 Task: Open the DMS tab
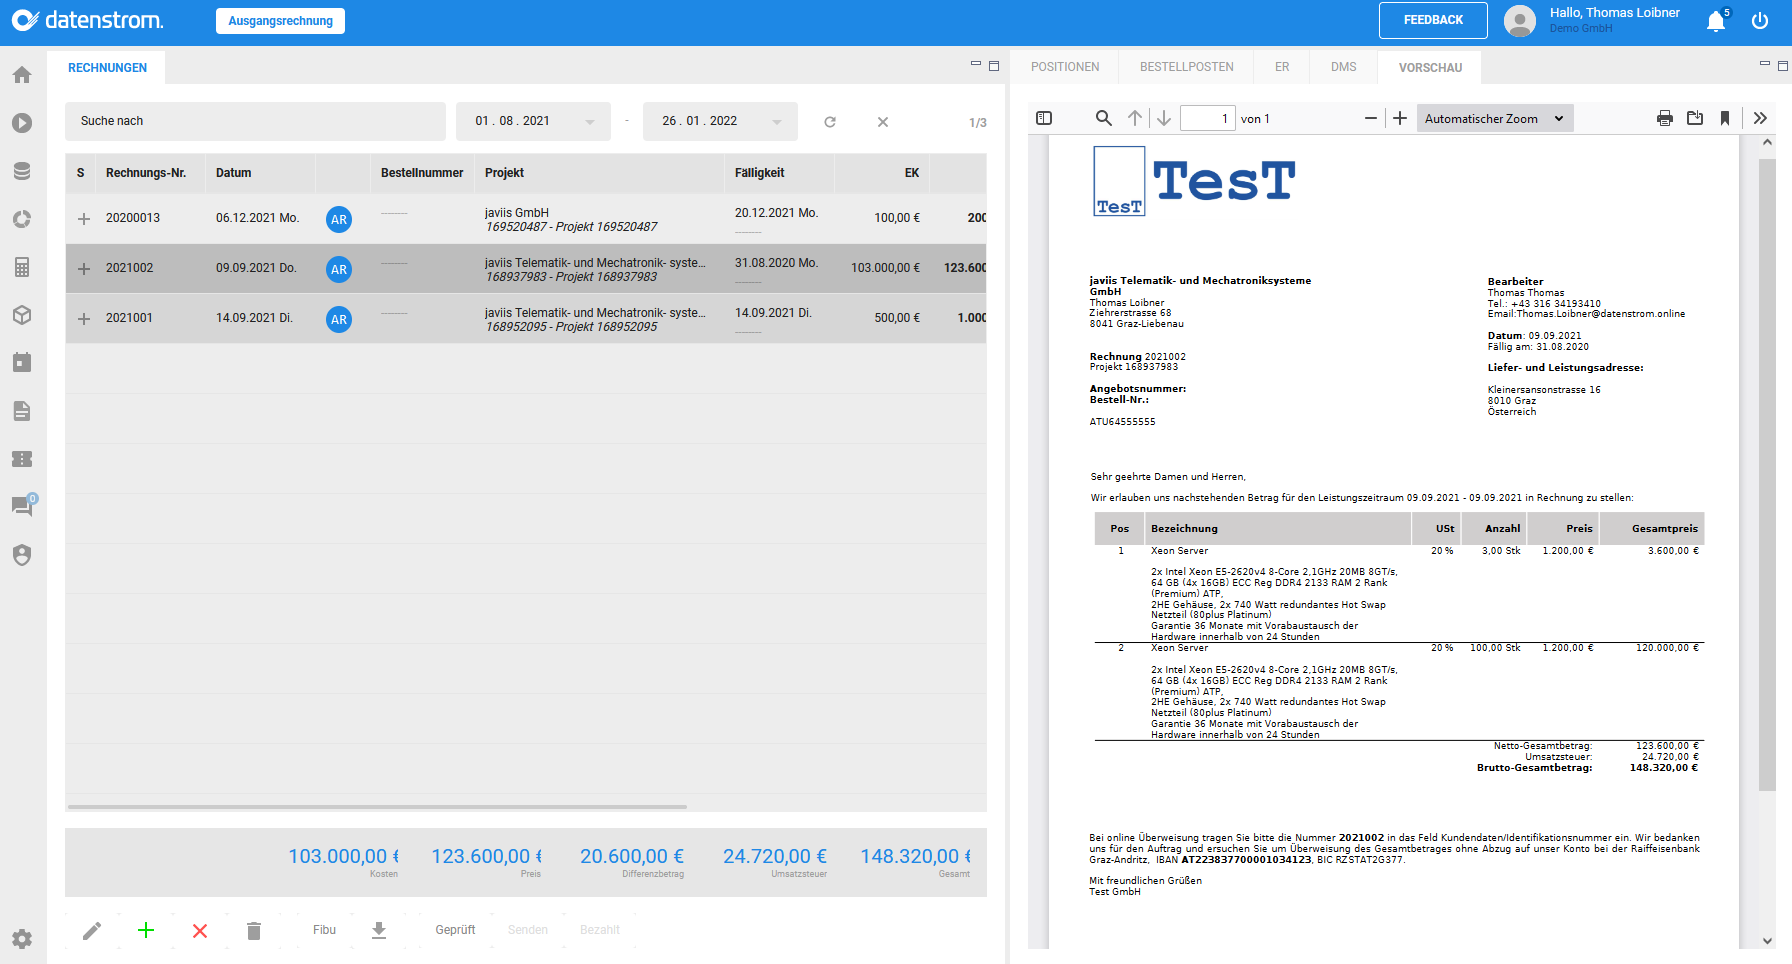coord(1343,66)
